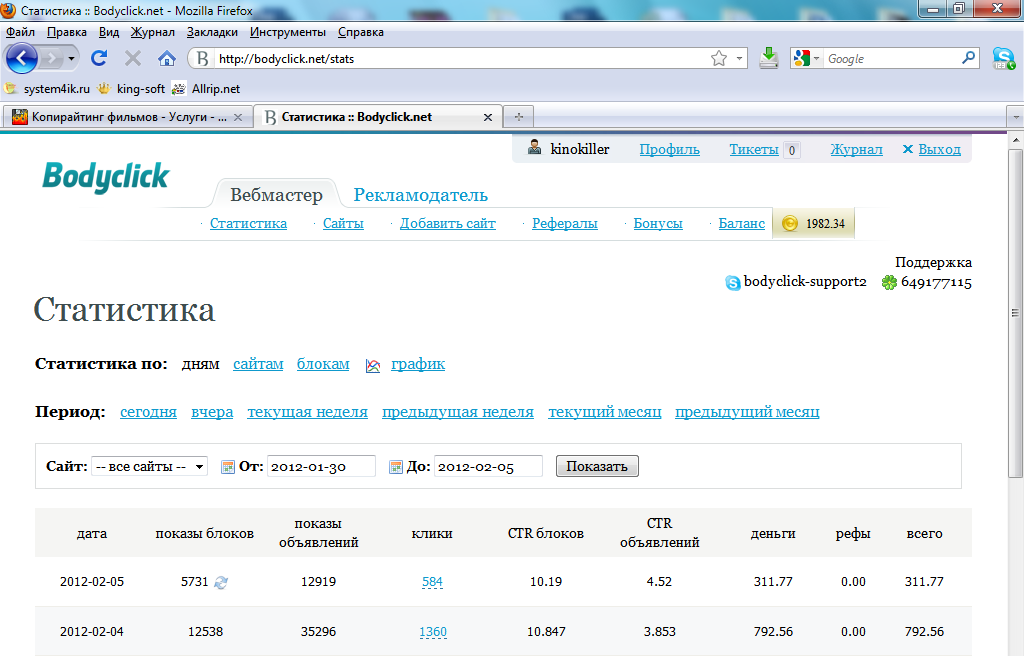Open the downloads arrow icon
Viewport: 1024px width, 656px height.
769,58
